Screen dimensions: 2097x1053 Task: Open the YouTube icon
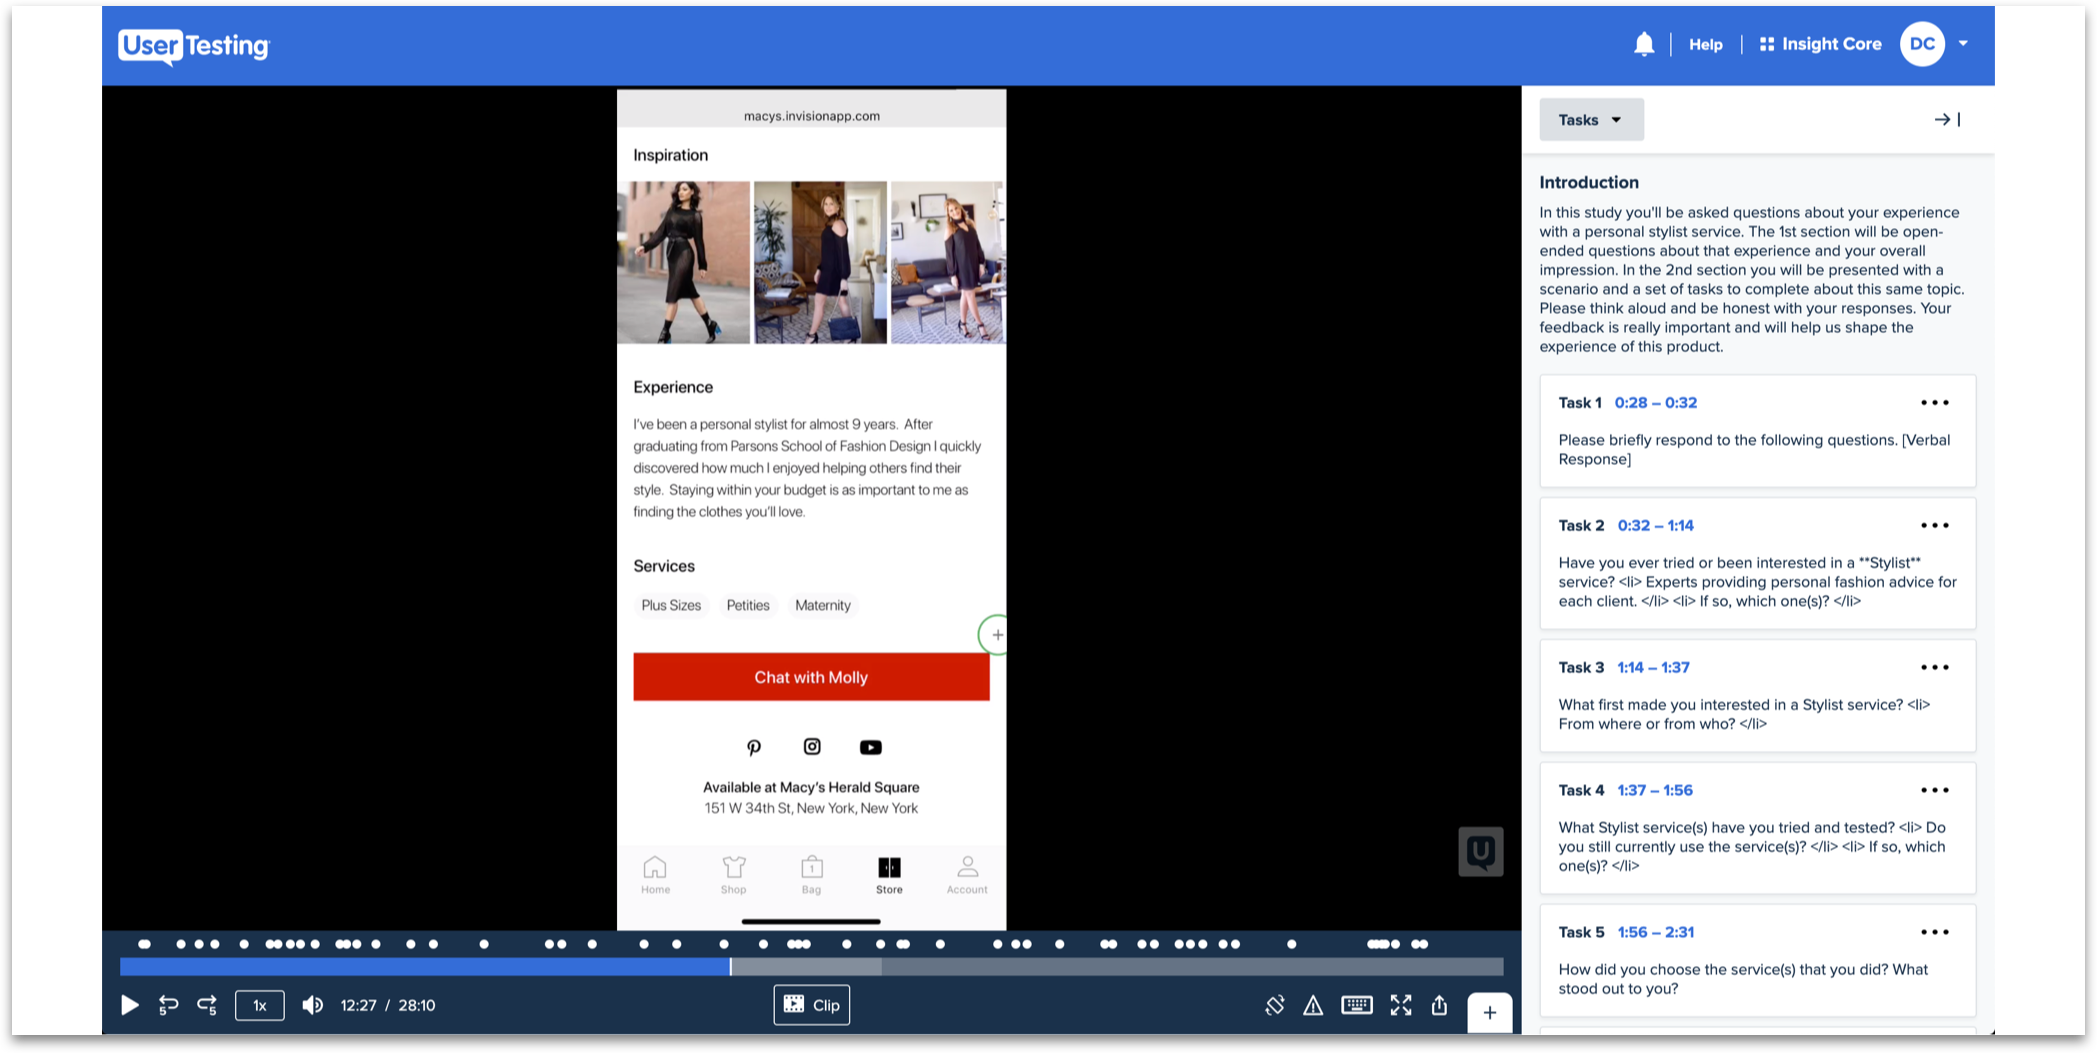click(871, 747)
